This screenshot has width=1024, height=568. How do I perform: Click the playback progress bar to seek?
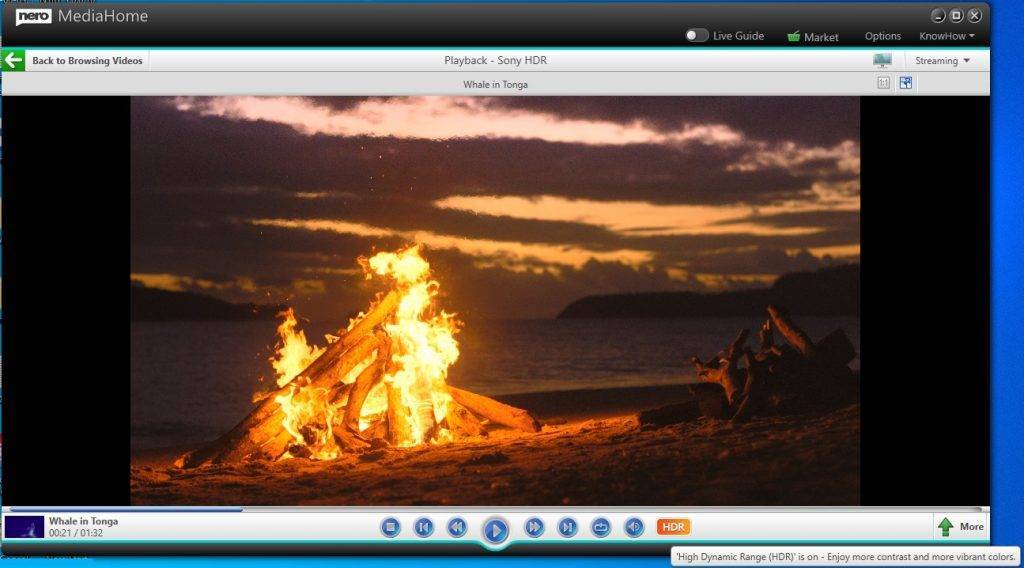(x=495, y=509)
